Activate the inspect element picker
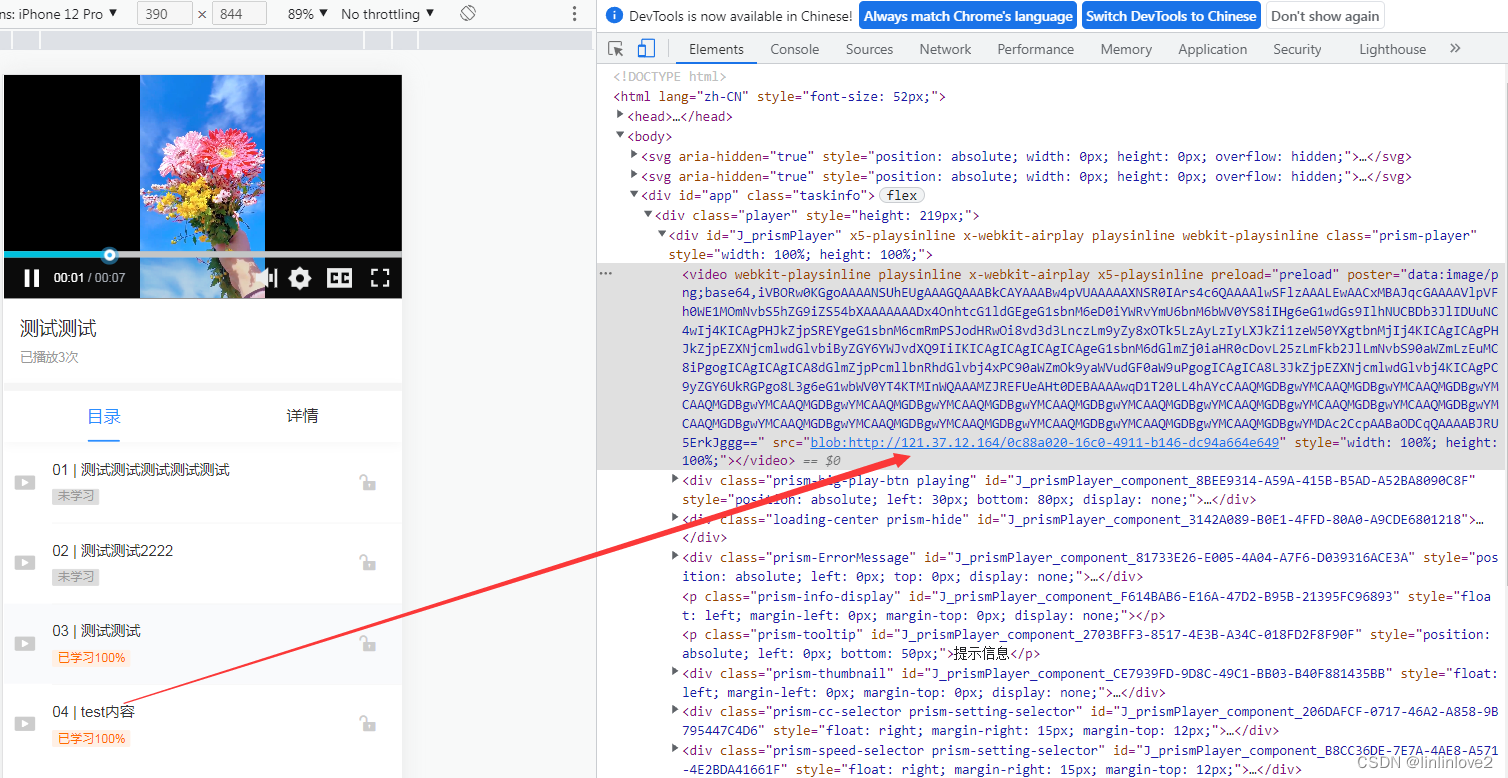 pyautogui.click(x=616, y=49)
